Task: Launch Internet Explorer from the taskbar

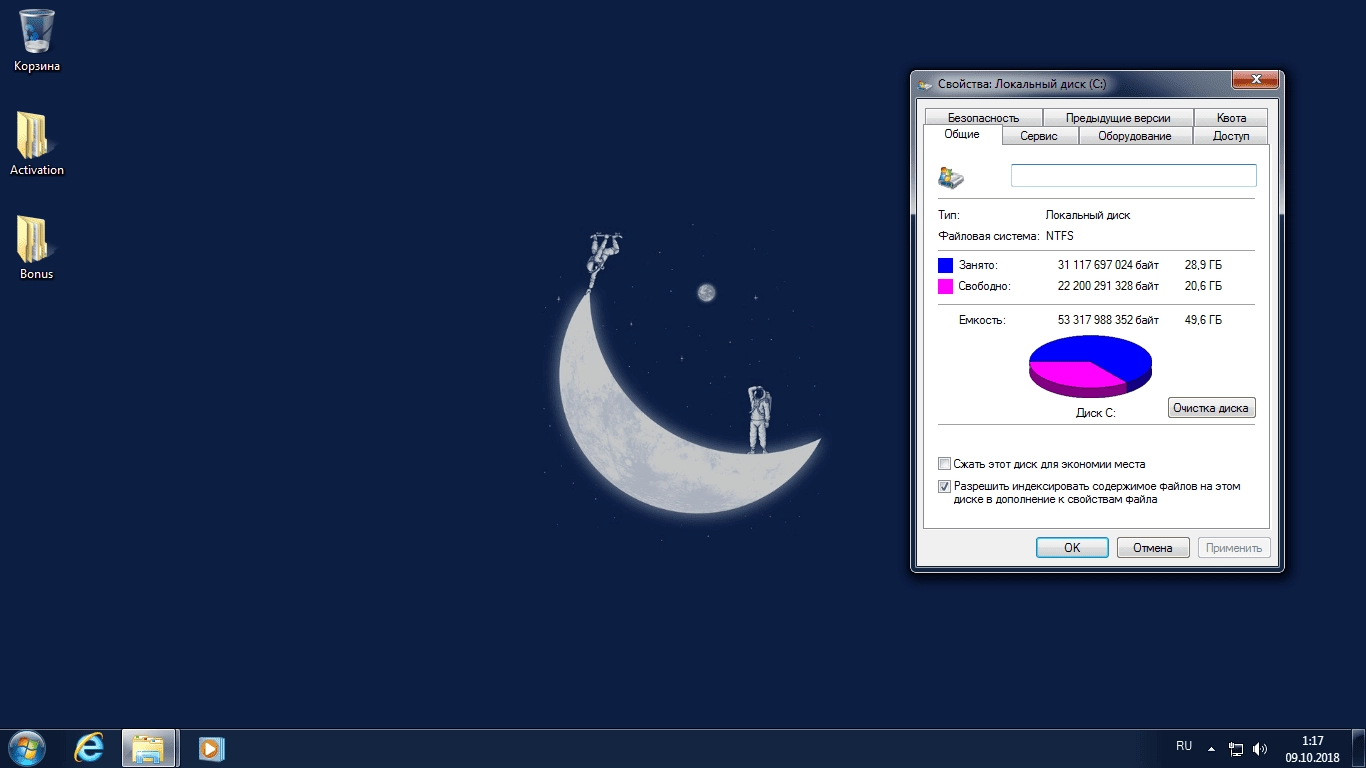Action: click(x=89, y=748)
